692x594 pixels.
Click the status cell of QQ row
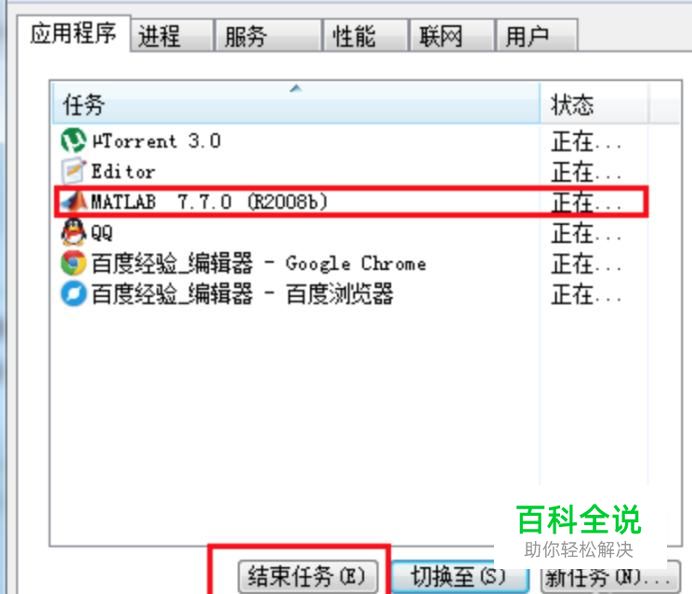(587, 233)
